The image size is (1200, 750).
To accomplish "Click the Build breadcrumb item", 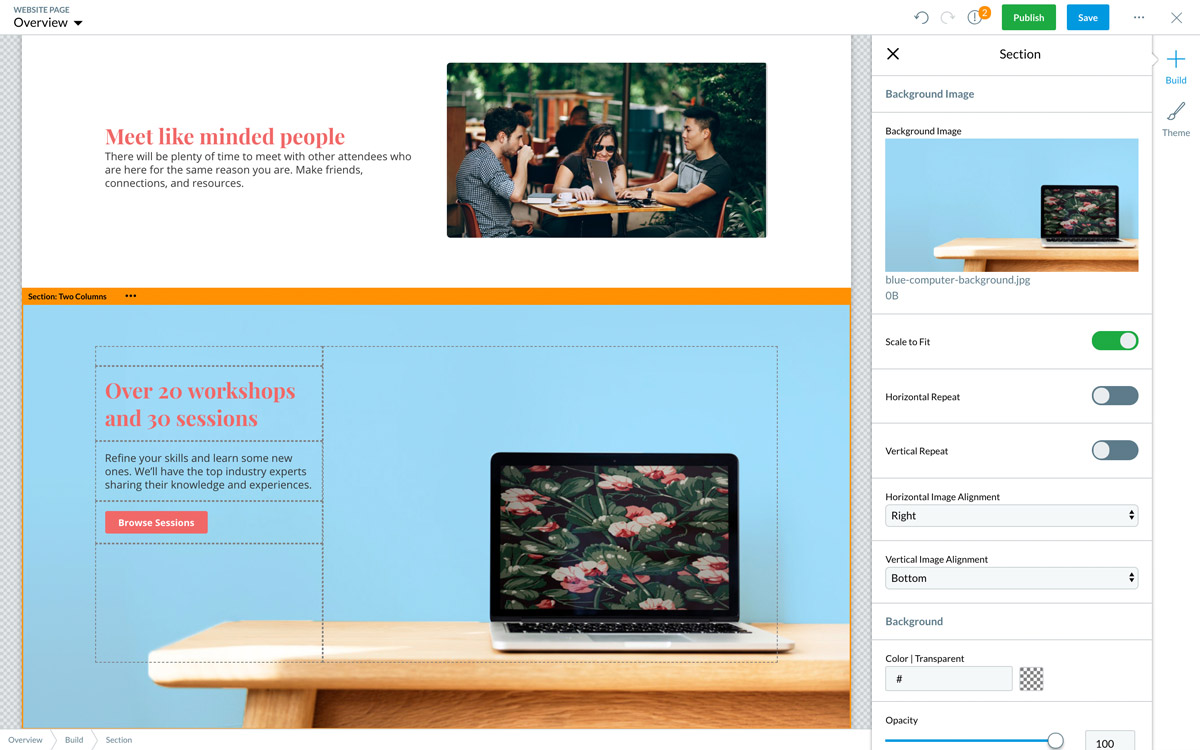I will click(74, 740).
